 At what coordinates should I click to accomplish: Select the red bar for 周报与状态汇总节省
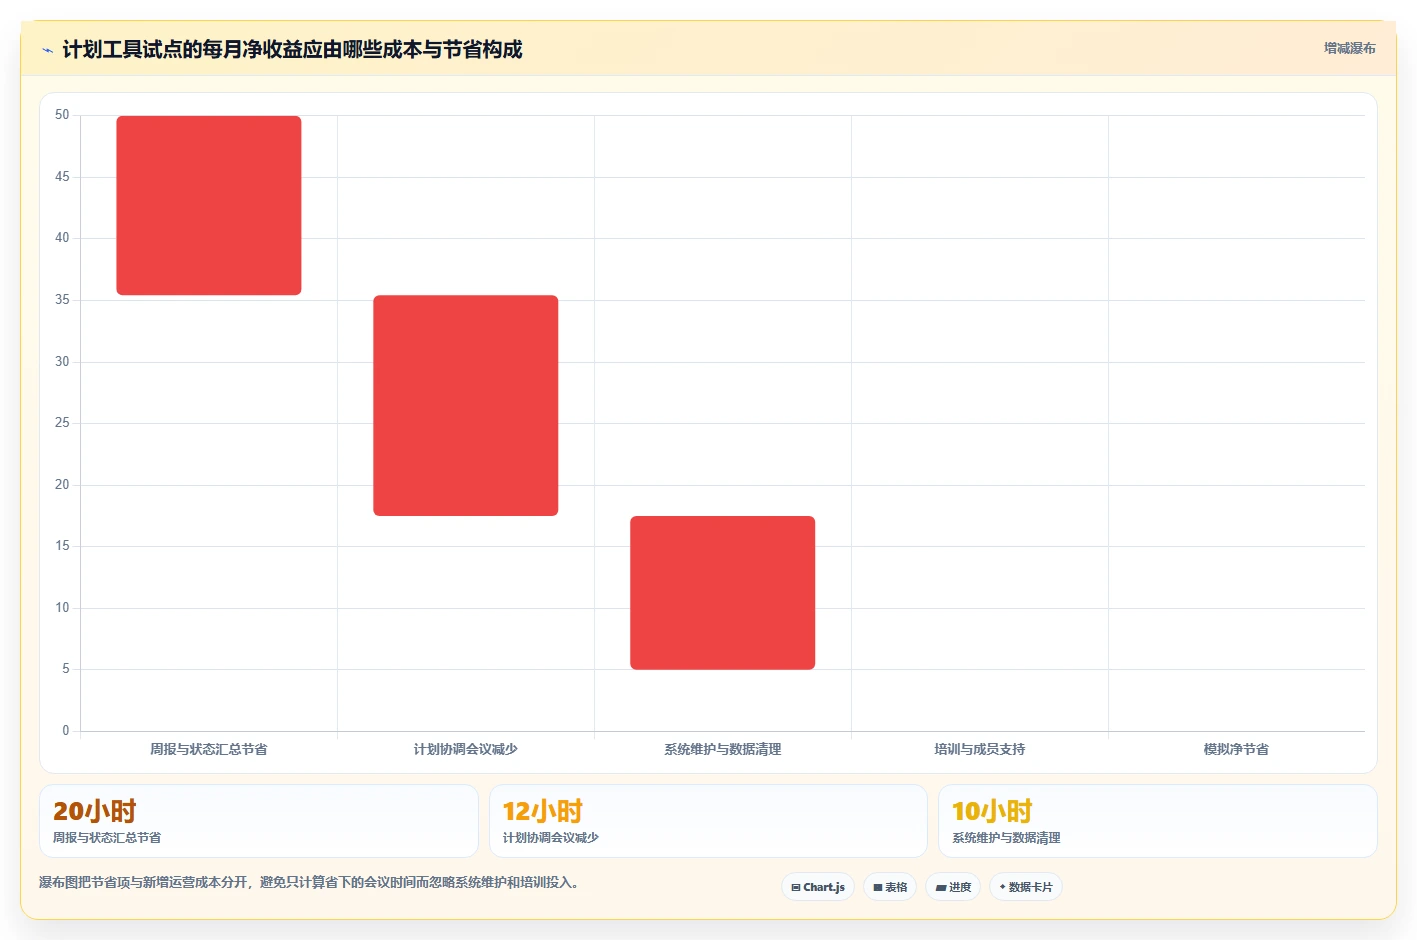[x=209, y=205]
